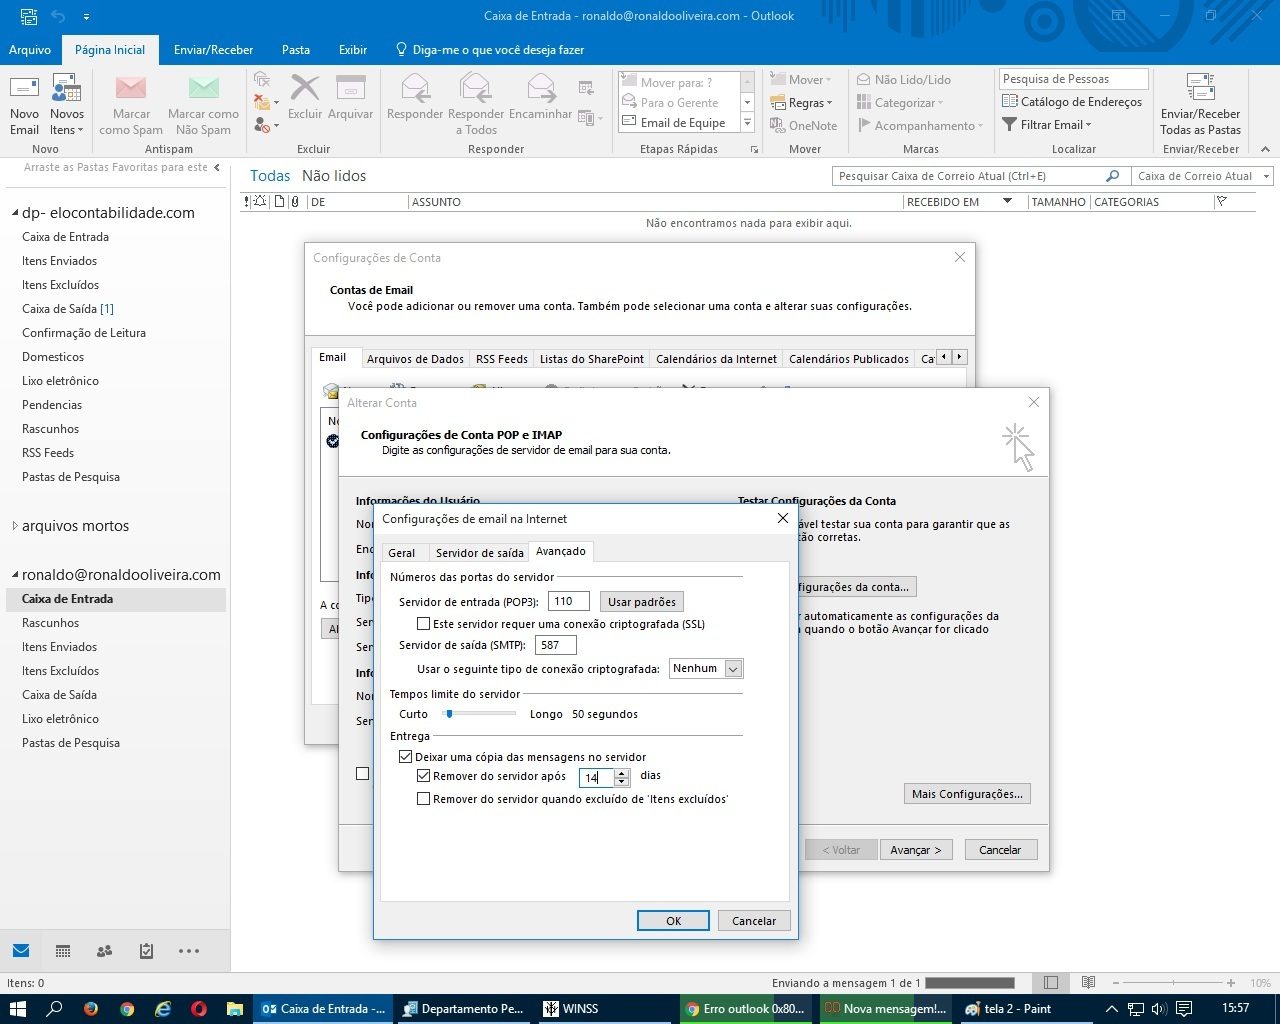Click Cancelar in Internet email settings dialog
The height and width of the screenshot is (1024, 1280).
754,921
